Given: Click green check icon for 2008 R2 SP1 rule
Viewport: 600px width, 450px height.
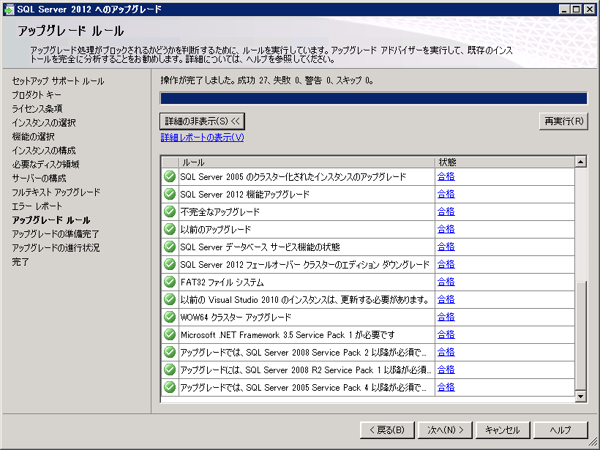Looking at the screenshot, I should [x=170, y=370].
